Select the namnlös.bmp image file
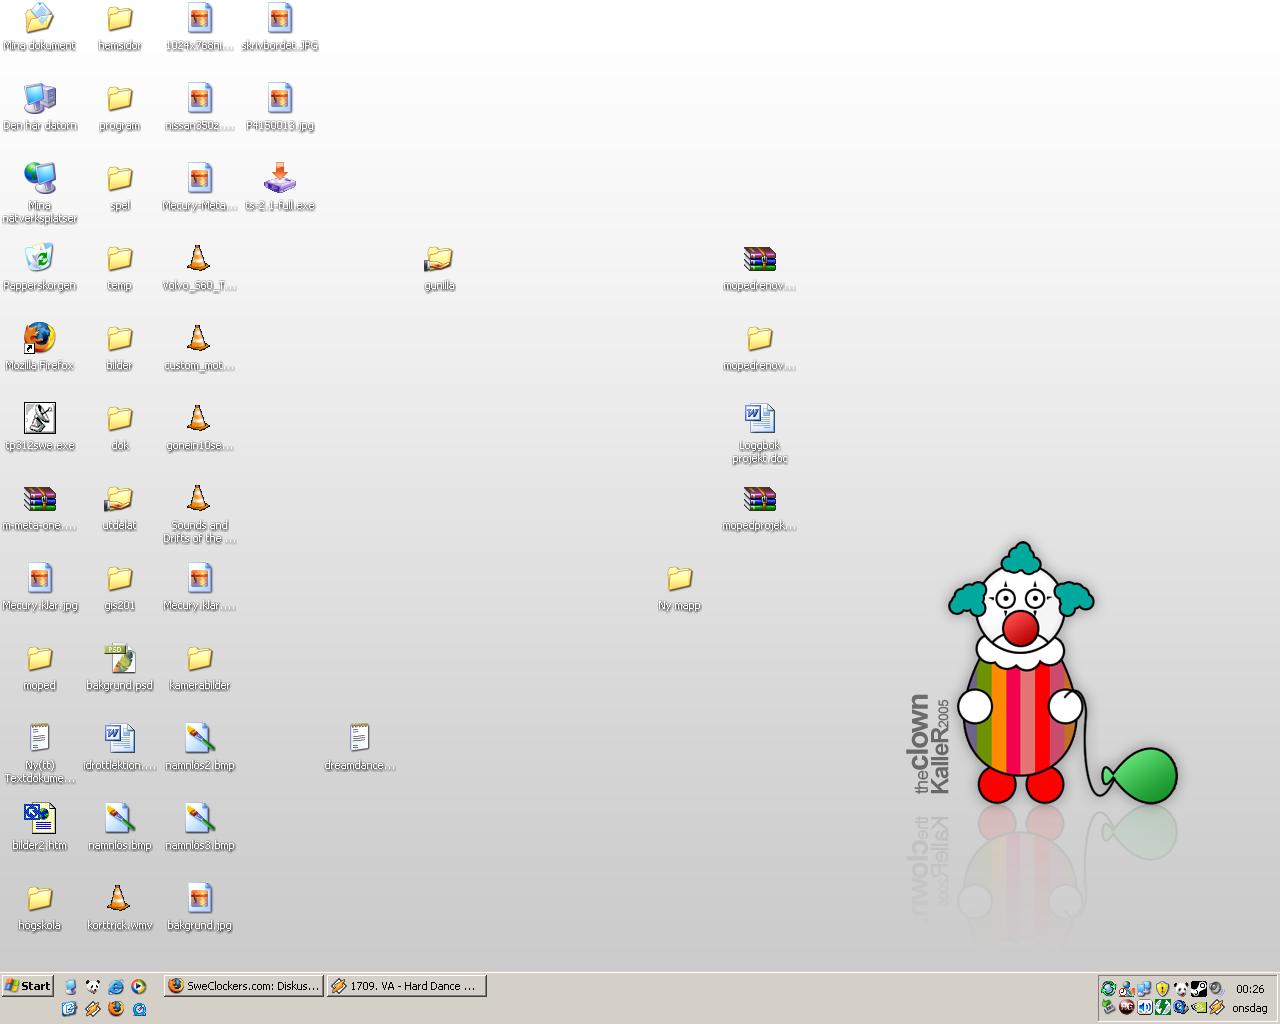 [x=119, y=826]
